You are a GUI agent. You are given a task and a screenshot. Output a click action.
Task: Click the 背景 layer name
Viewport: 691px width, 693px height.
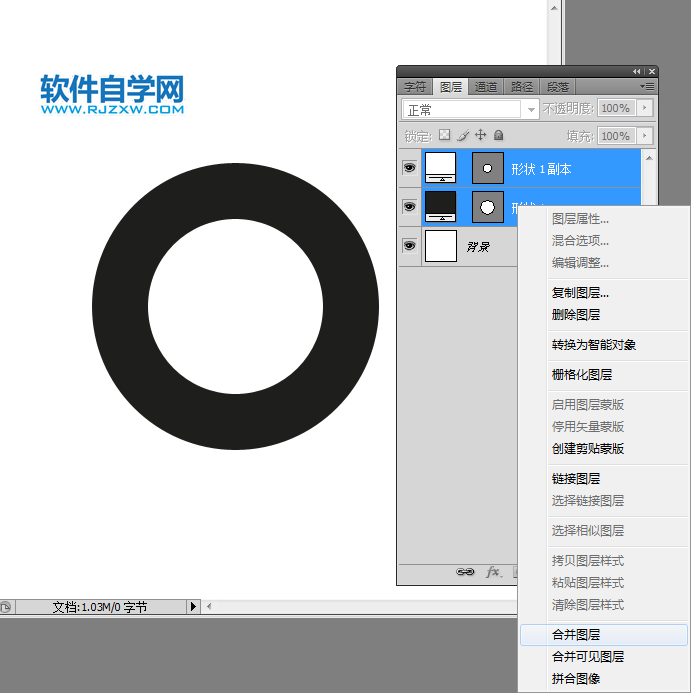tap(478, 247)
